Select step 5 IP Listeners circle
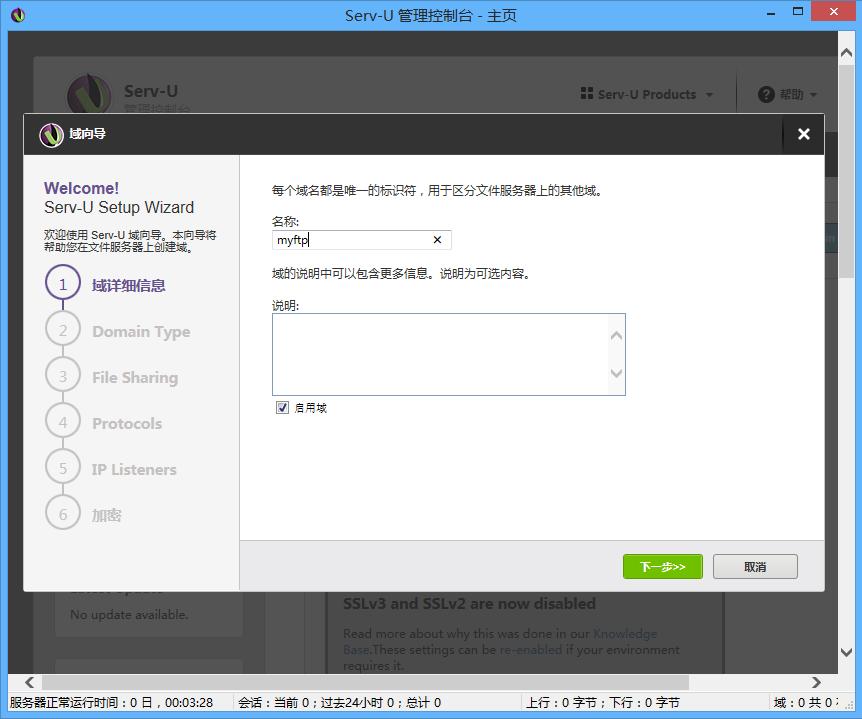 (63, 468)
